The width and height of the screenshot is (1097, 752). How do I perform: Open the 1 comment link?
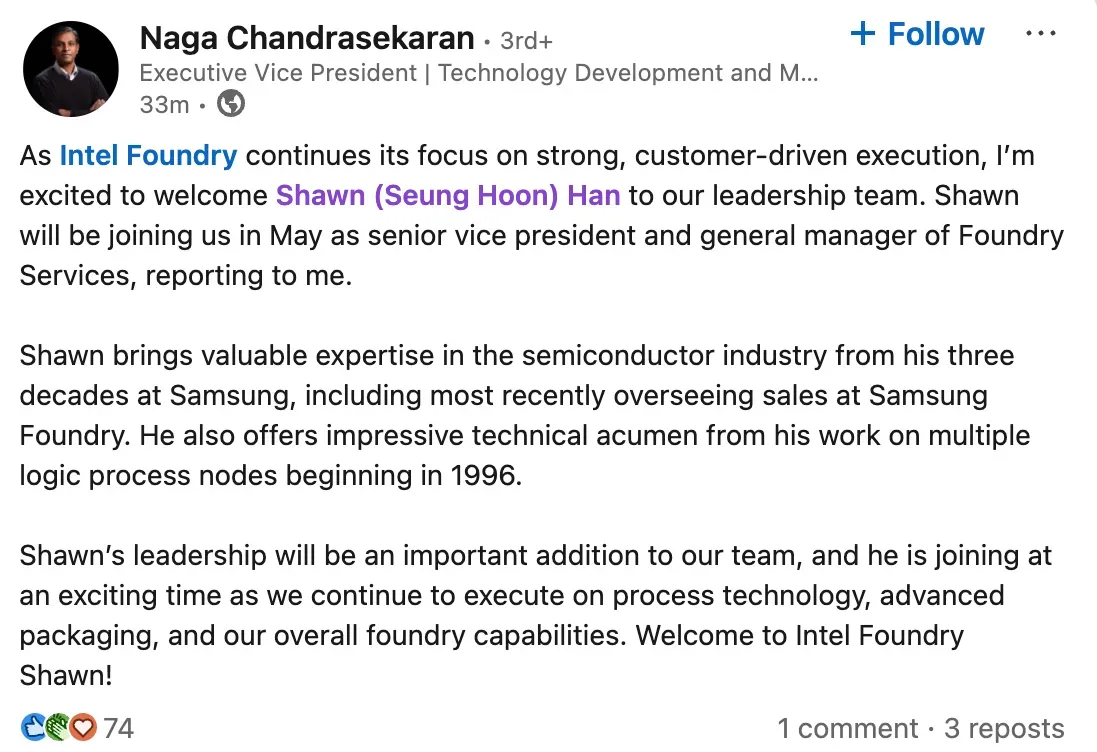point(847,729)
